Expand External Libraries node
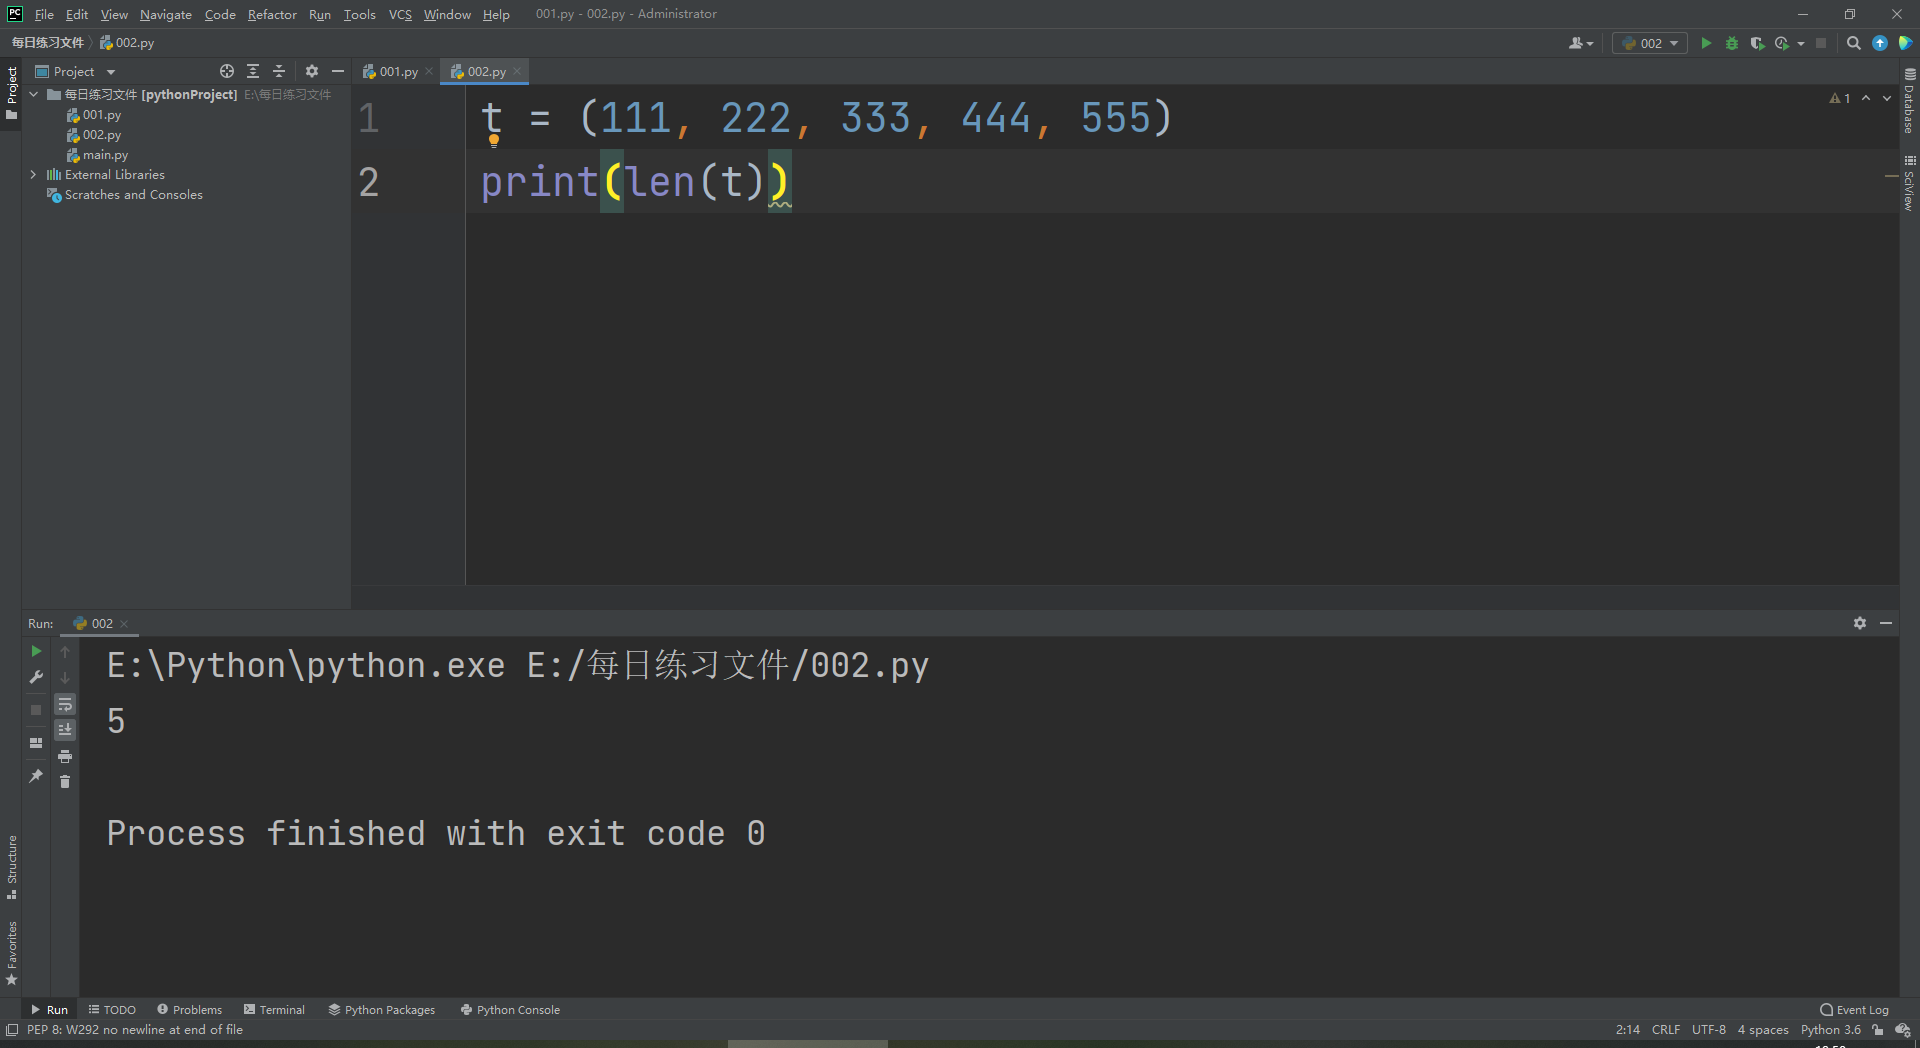This screenshot has height=1048, width=1920. pyautogui.click(x=34, y=174)
